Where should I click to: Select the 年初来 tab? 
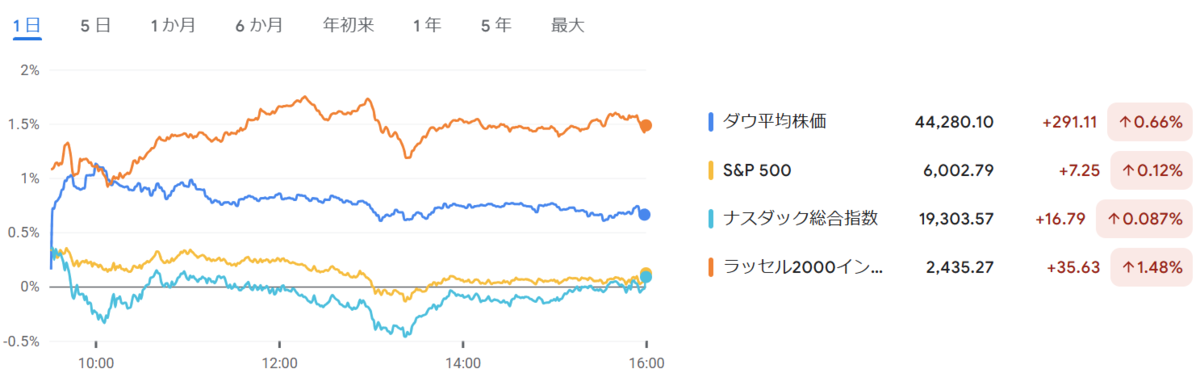point(348,26)
